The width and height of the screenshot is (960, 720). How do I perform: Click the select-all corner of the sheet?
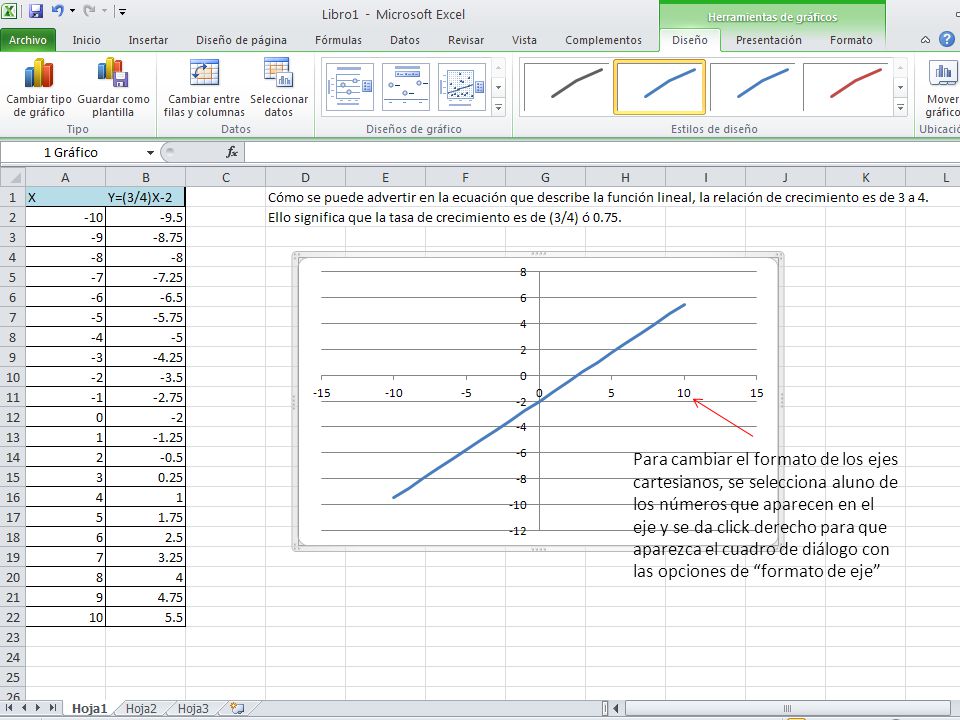12,178
